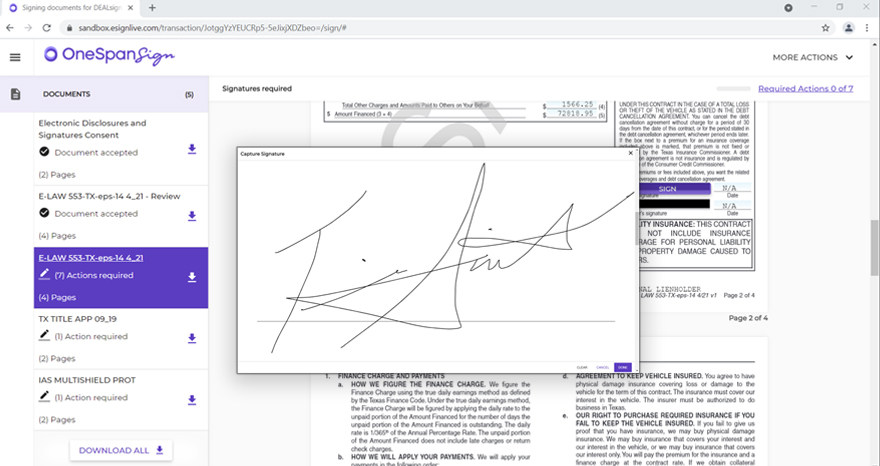Close the Capture Signature dialog

coord(630,153)
